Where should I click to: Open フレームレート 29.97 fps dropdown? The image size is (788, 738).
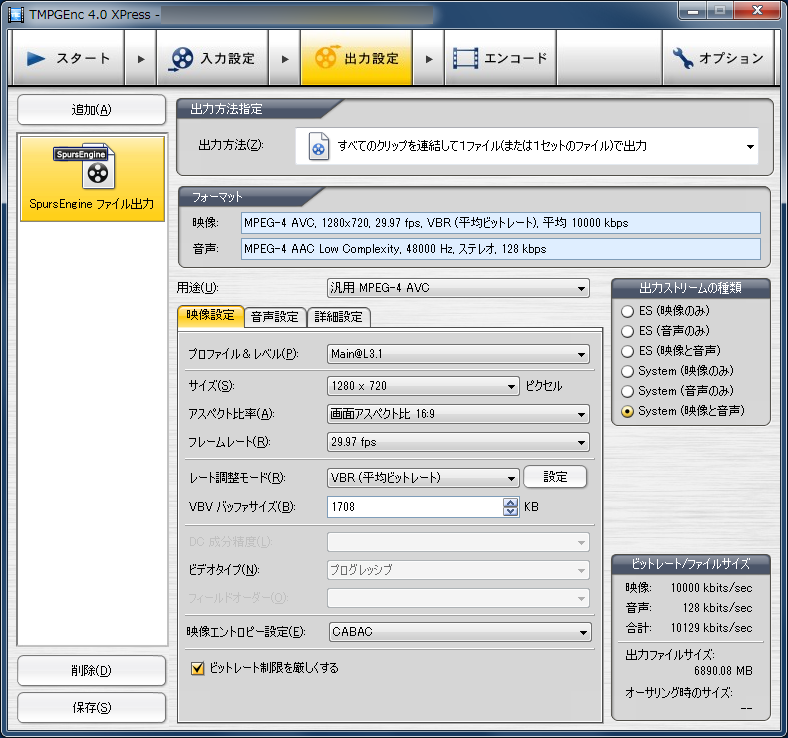pos(458,442)
